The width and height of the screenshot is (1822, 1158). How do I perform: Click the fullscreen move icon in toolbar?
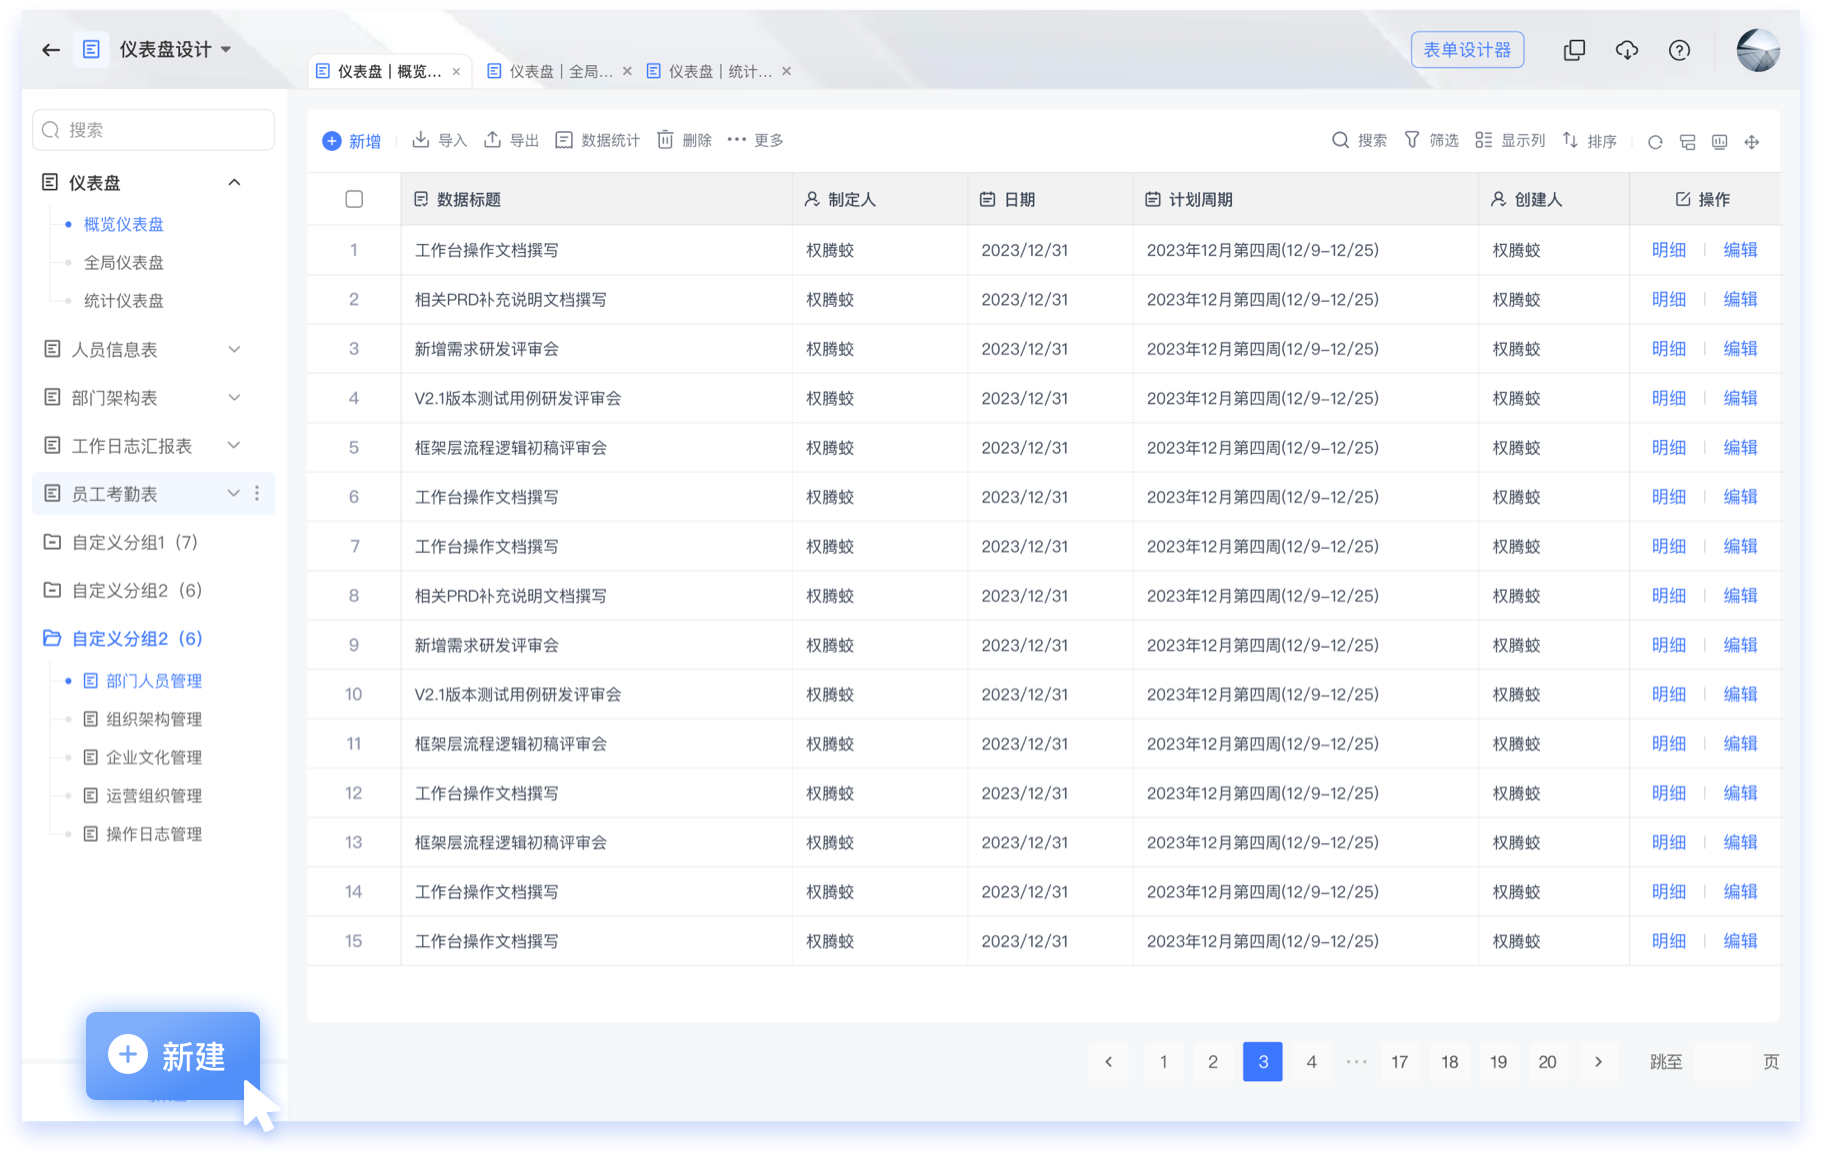[1751, 142]
